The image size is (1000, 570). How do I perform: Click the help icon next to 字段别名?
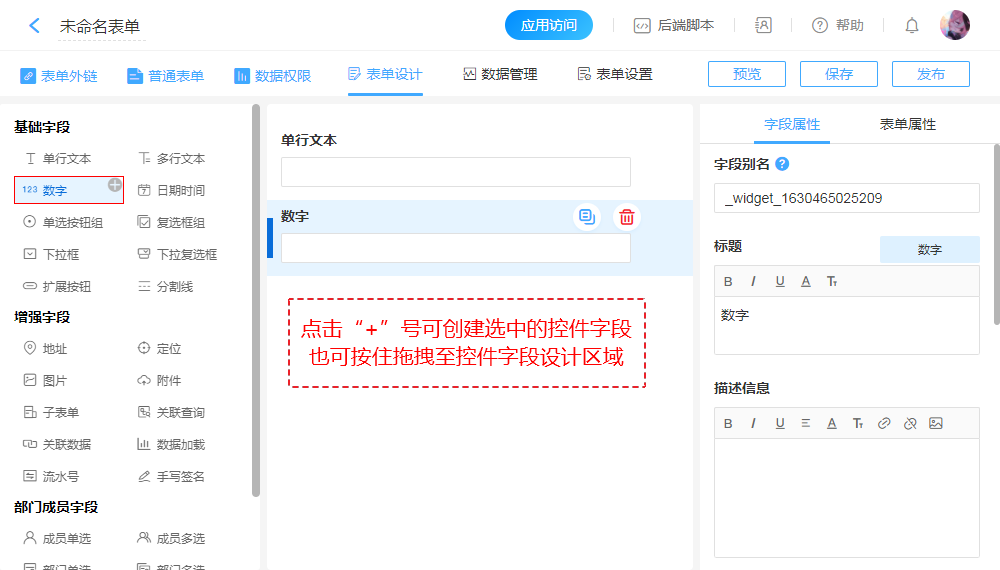pos(782,164)
